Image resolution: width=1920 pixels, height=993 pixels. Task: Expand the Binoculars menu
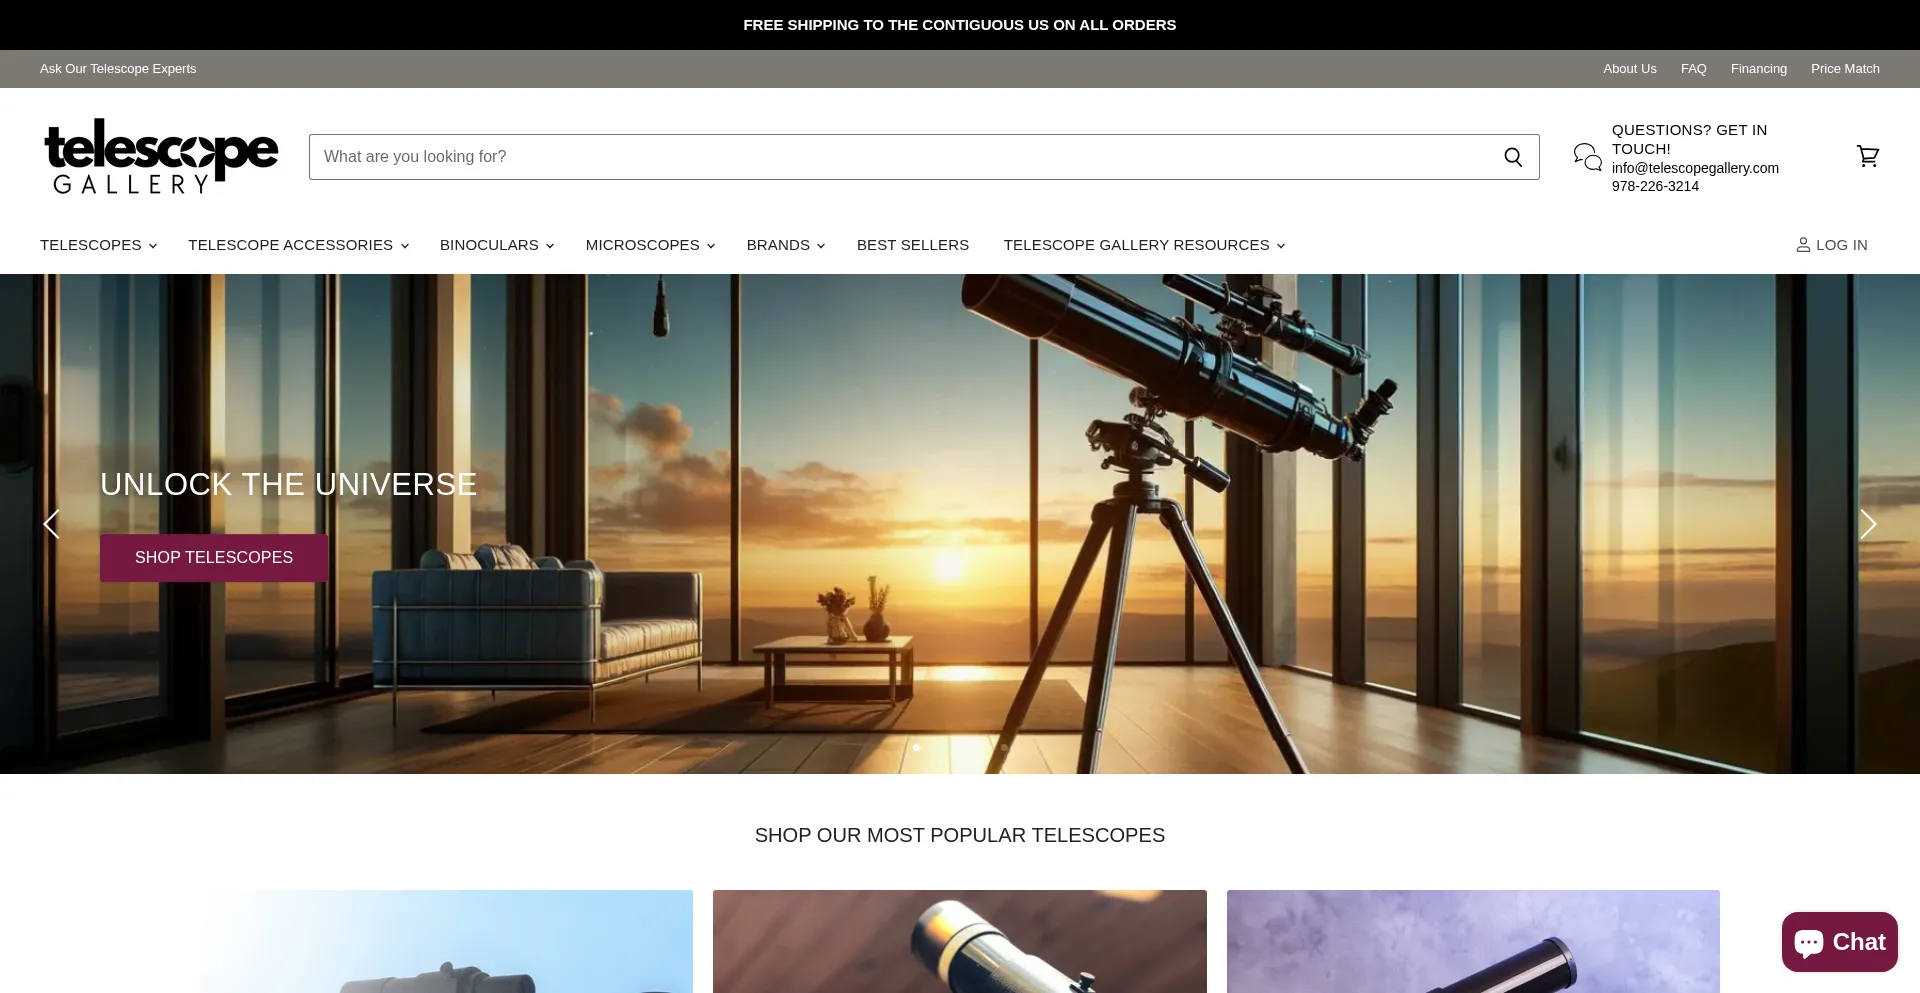(x=496, y=245)
